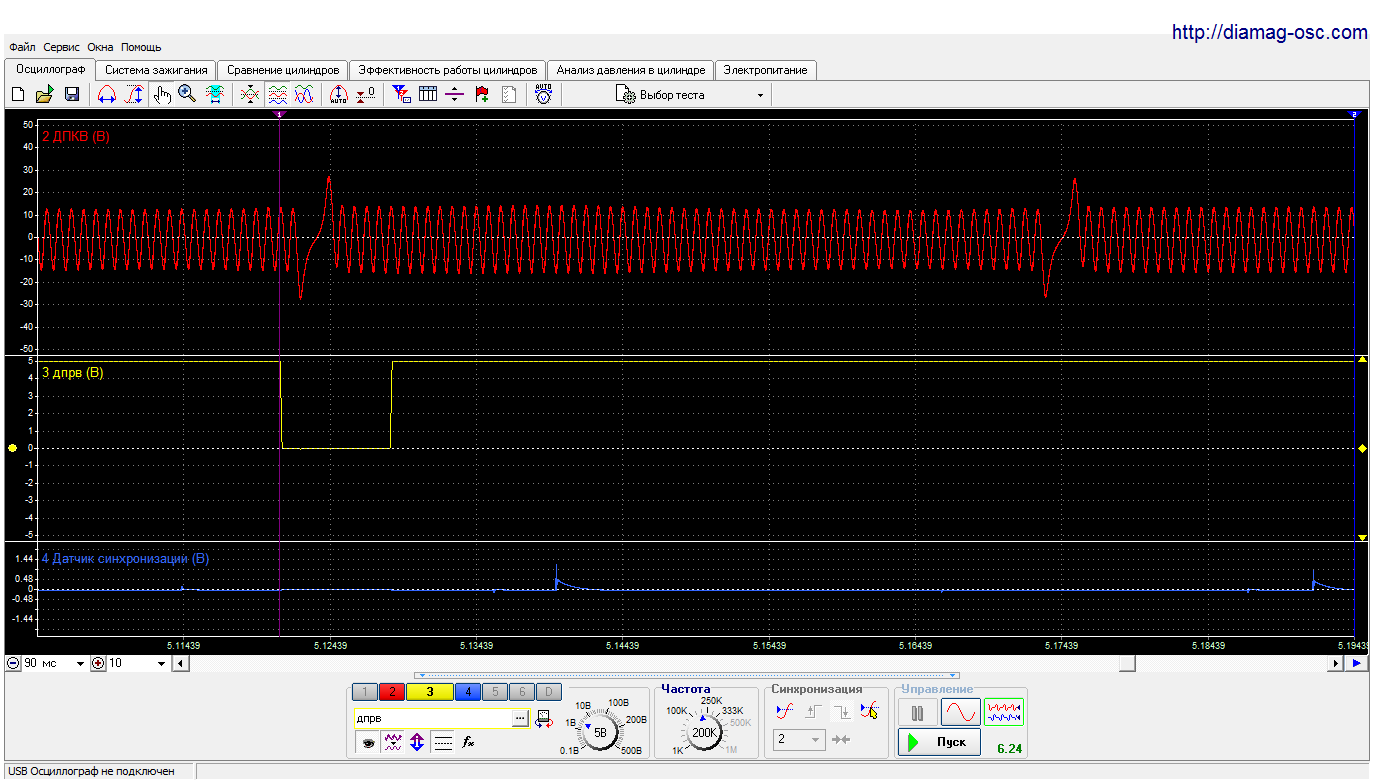The image size is (1382, 784).
Task: Select the red sine wave mode button
Action: click(x=960, y=712)
